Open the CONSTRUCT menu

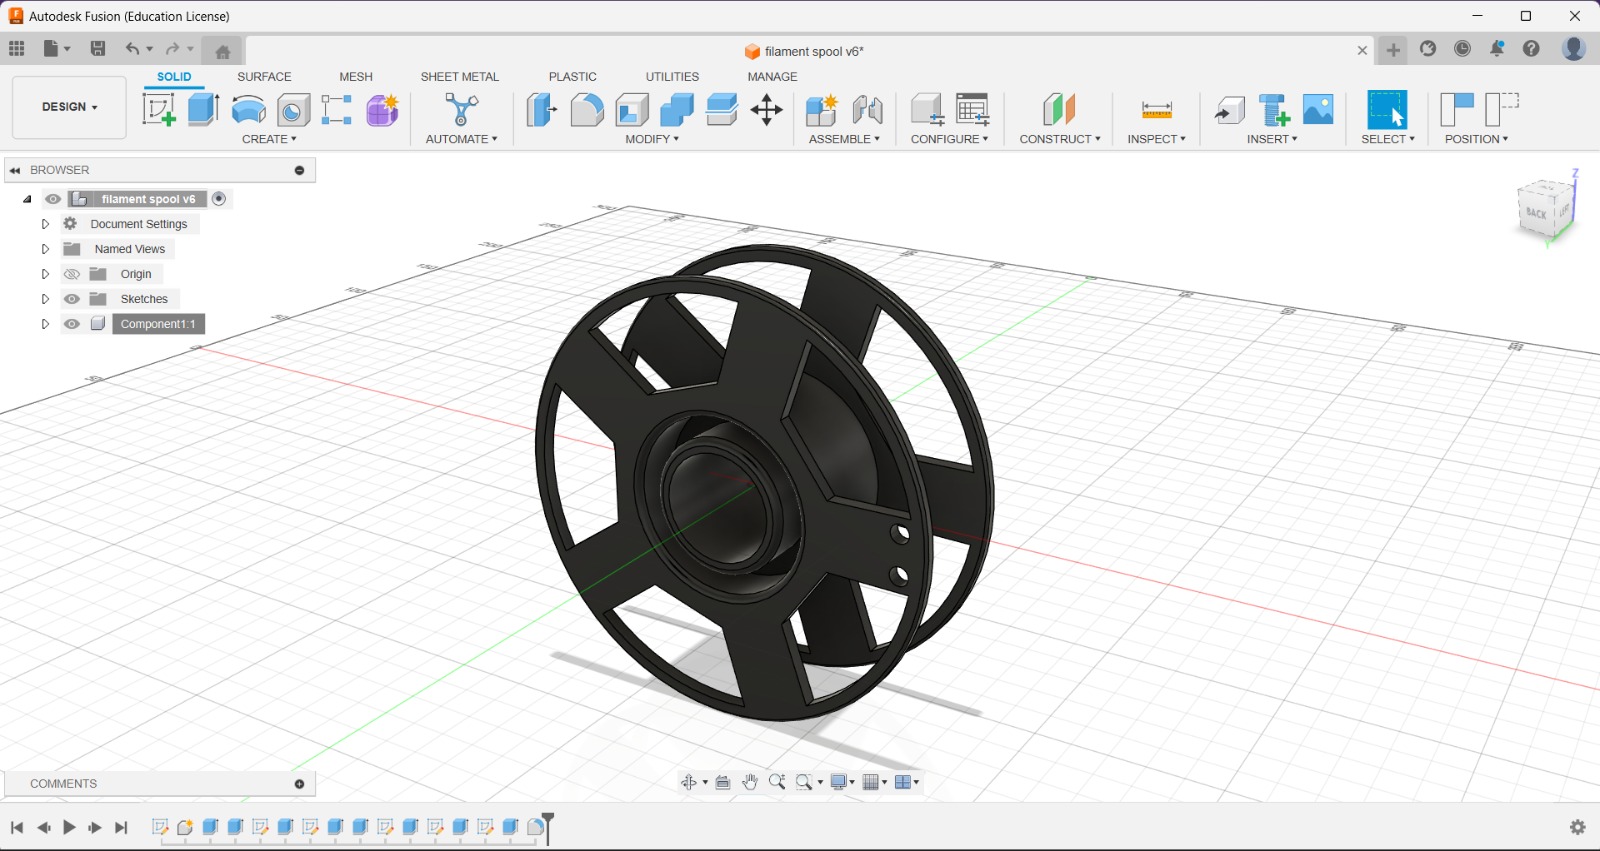(1060, 139)
